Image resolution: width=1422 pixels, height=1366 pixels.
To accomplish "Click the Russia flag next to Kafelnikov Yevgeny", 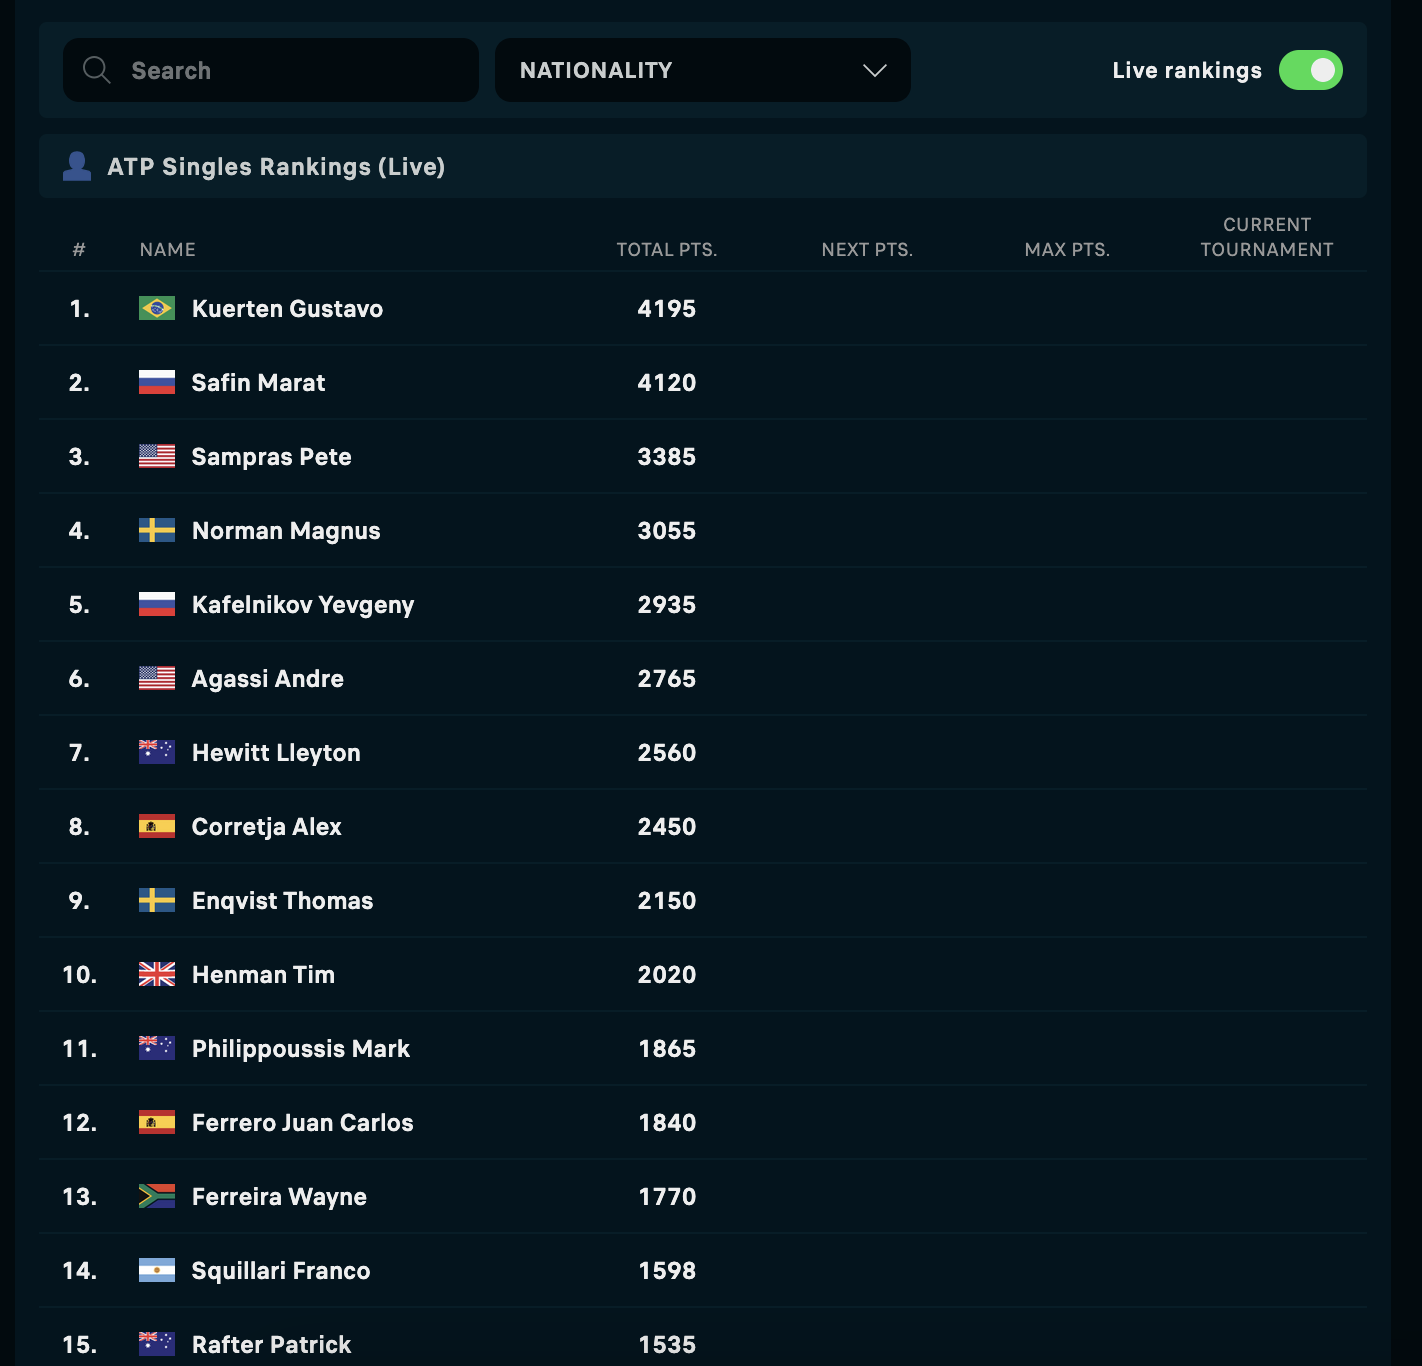I will 157,604.
